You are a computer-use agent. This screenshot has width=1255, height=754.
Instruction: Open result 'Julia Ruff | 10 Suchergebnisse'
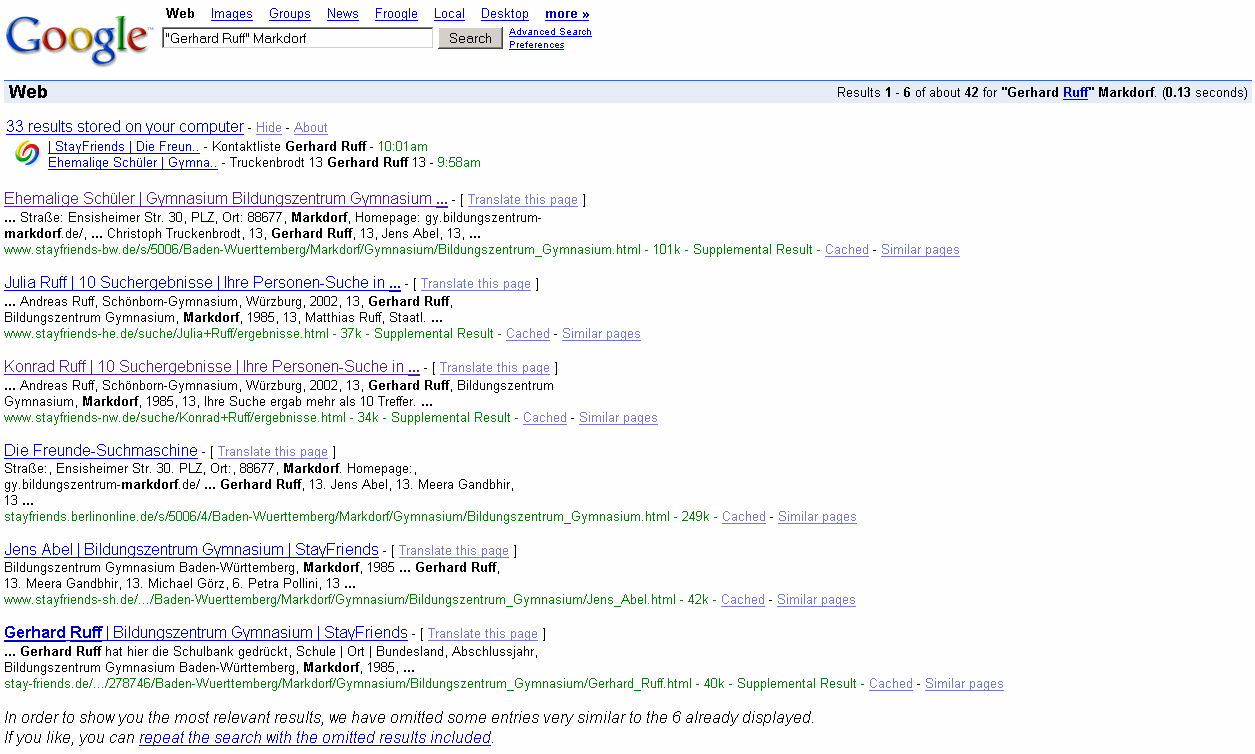click(202, 283)
